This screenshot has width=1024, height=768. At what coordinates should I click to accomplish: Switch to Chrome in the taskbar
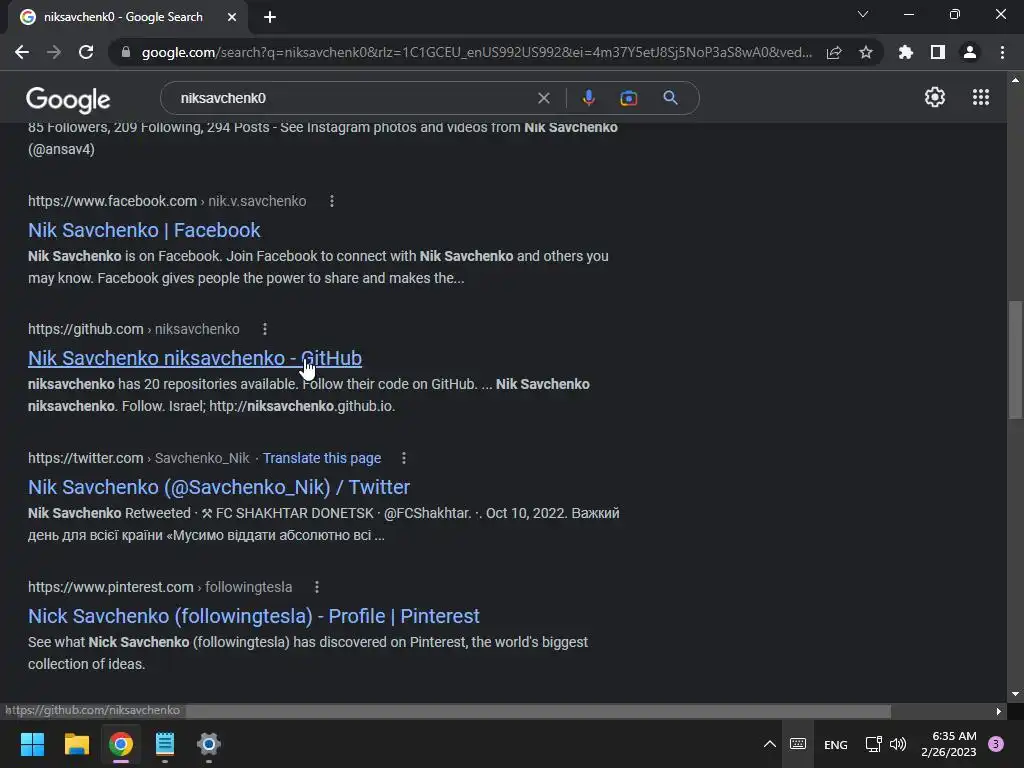121,744
